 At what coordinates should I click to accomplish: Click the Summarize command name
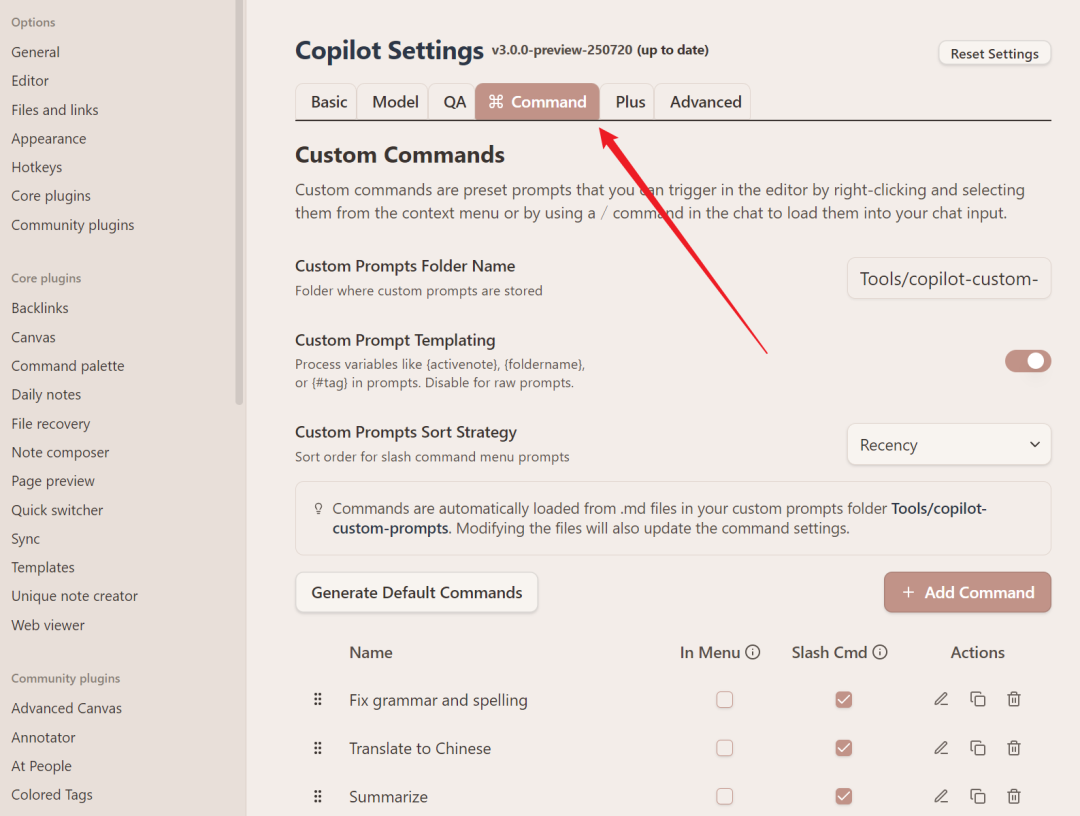pyautogui.click(x=388, y=797)
